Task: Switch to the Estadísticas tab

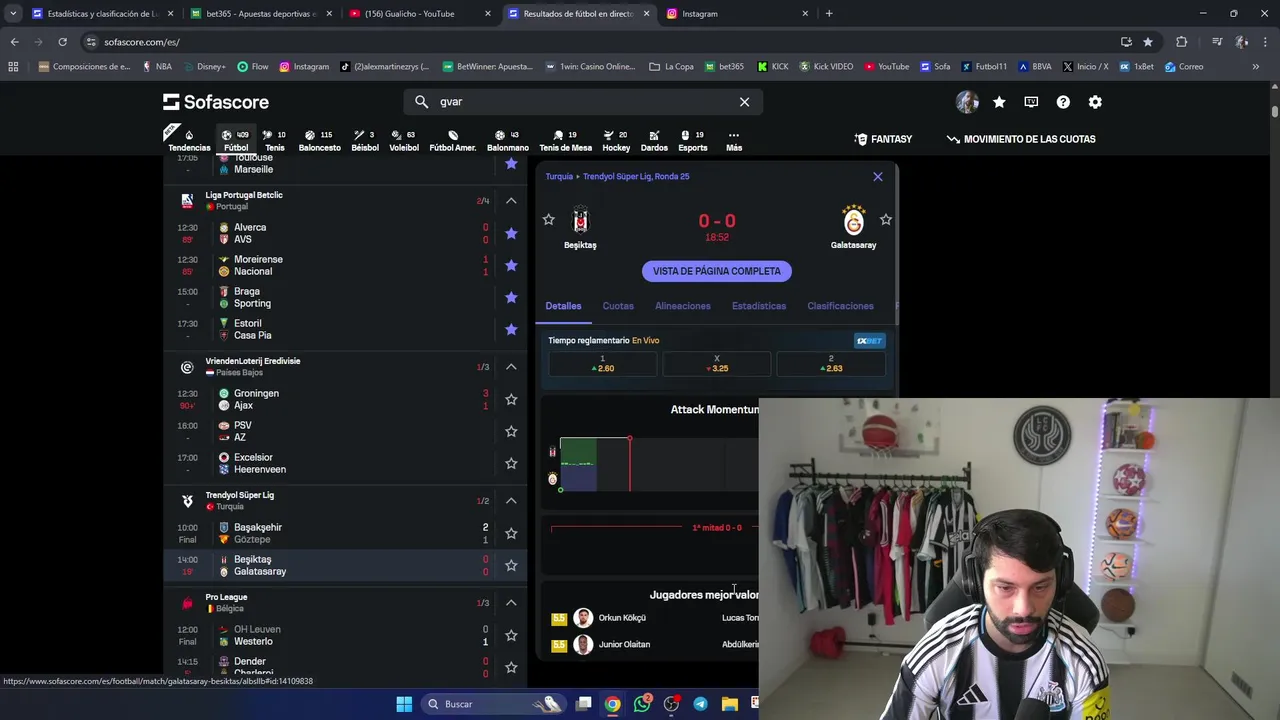Action: [759, 306]
